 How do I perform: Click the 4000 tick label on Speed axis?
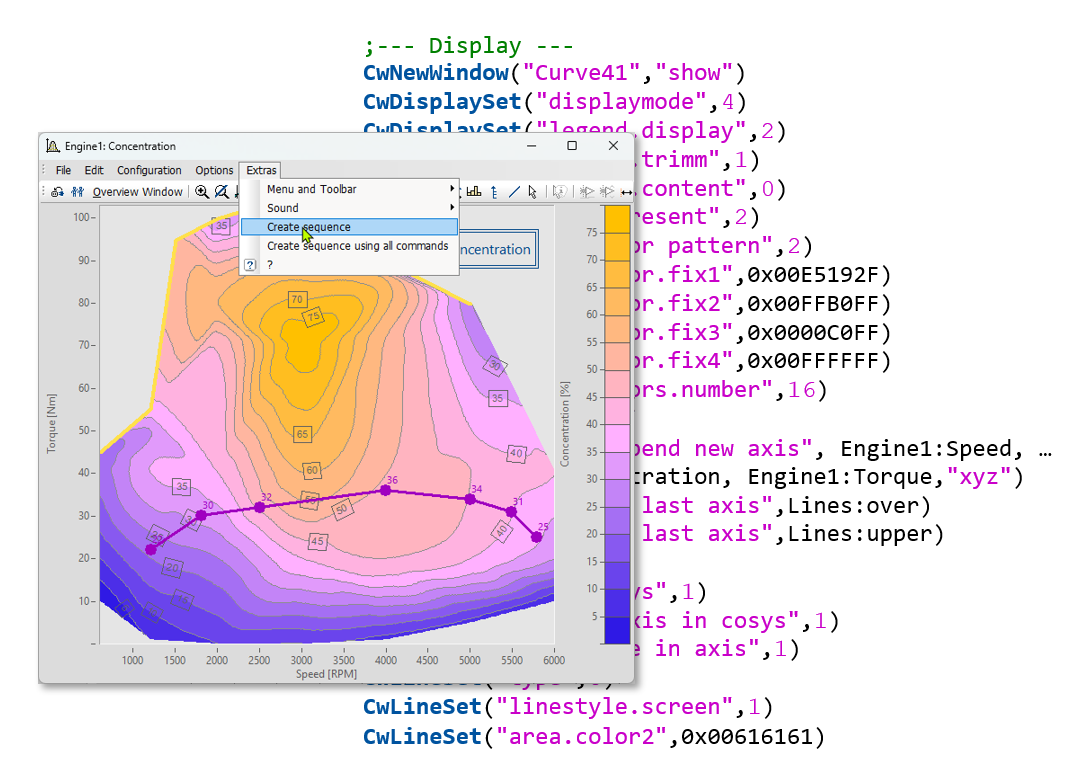(386, 660)
